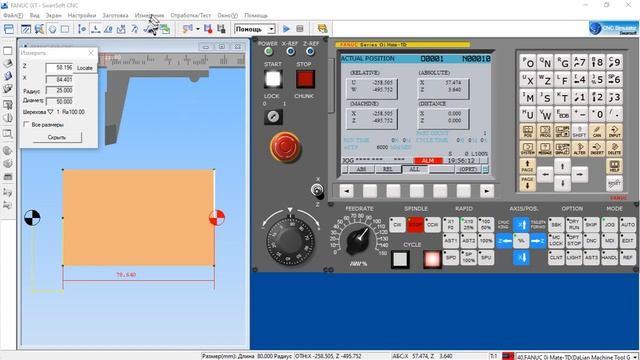Click the large handwheel dial
640x360 pixels.
tap(289, 242)
